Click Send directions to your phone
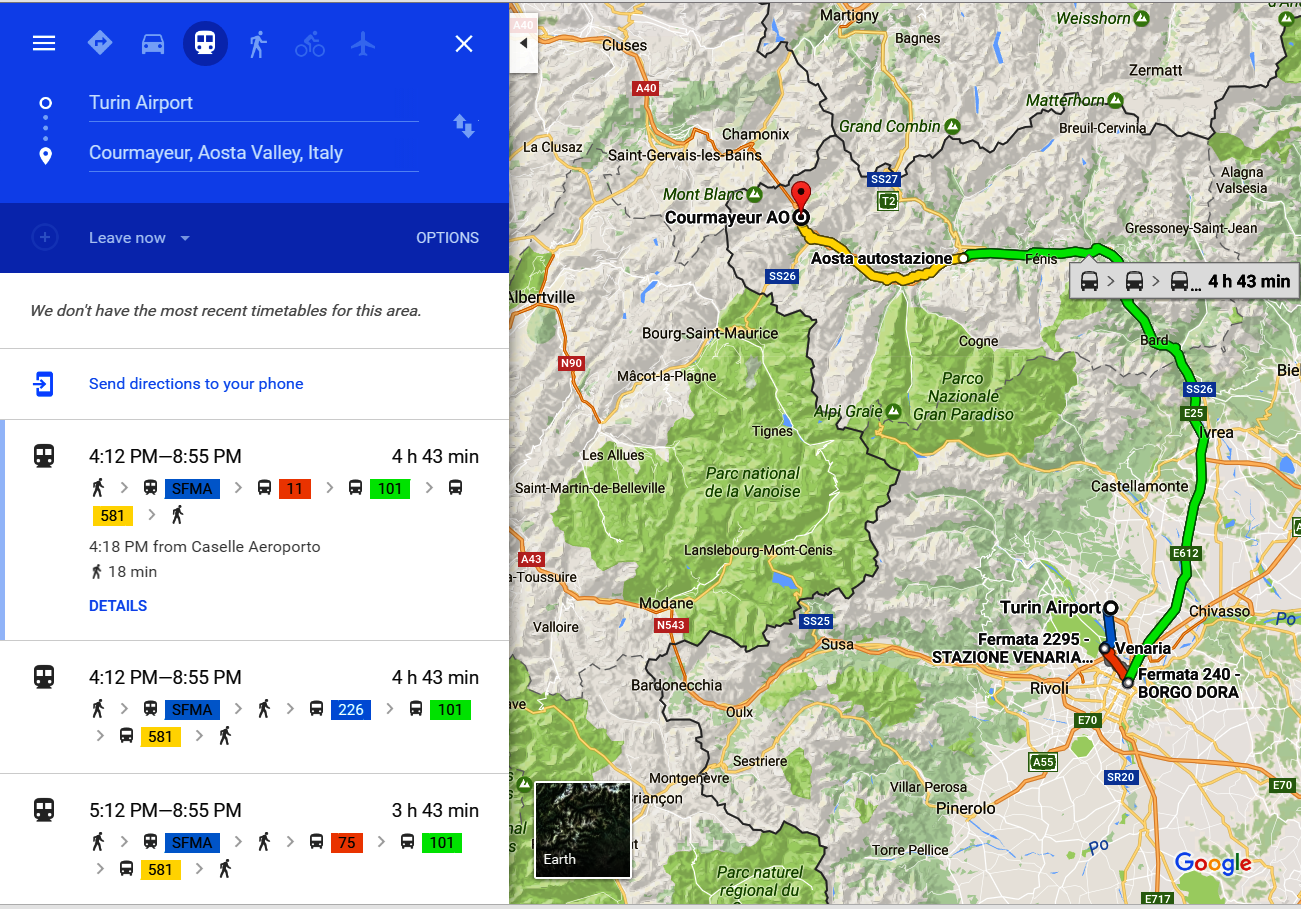 coord(196,384)
